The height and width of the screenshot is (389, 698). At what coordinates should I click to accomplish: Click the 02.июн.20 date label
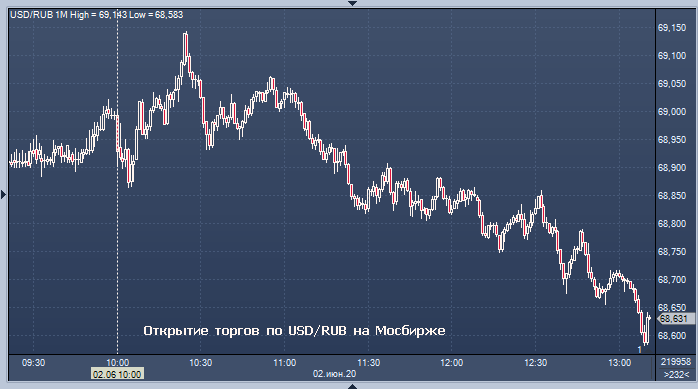(x=334, y=374)
